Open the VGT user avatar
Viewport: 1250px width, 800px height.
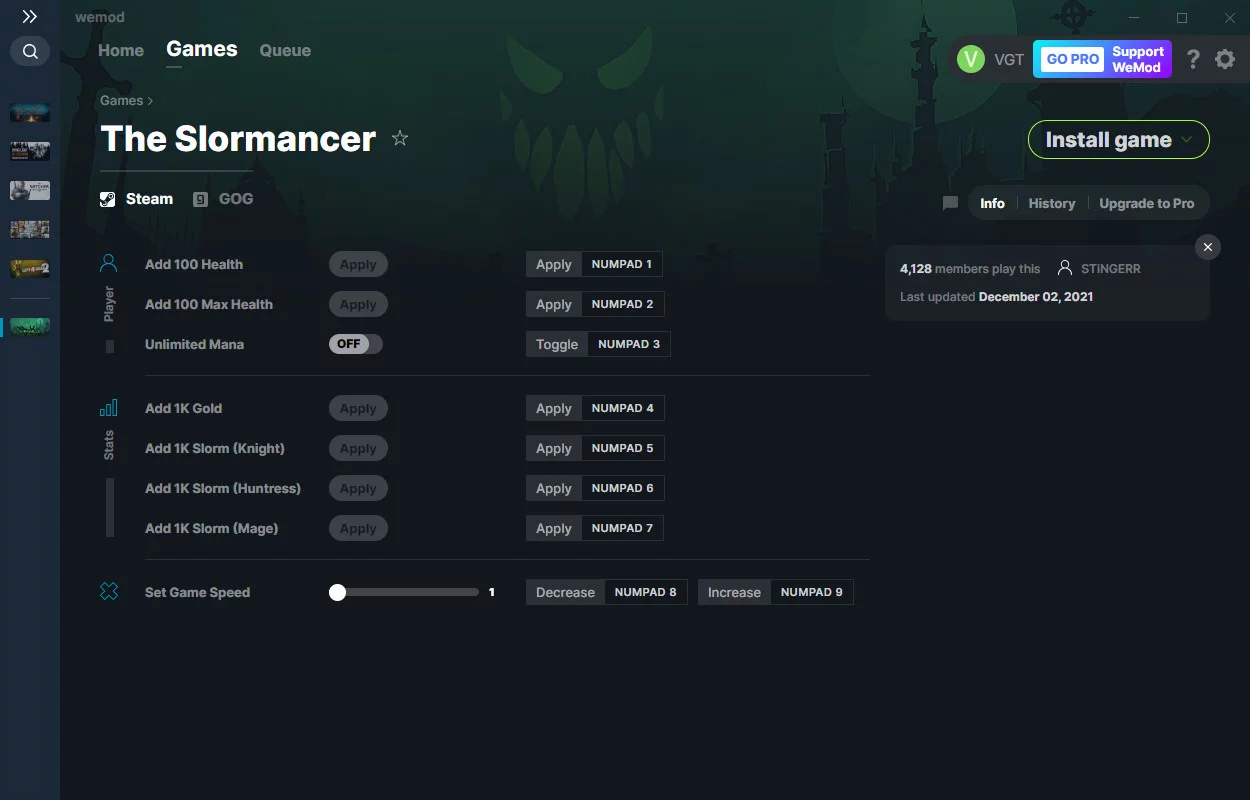coord(970,59)
